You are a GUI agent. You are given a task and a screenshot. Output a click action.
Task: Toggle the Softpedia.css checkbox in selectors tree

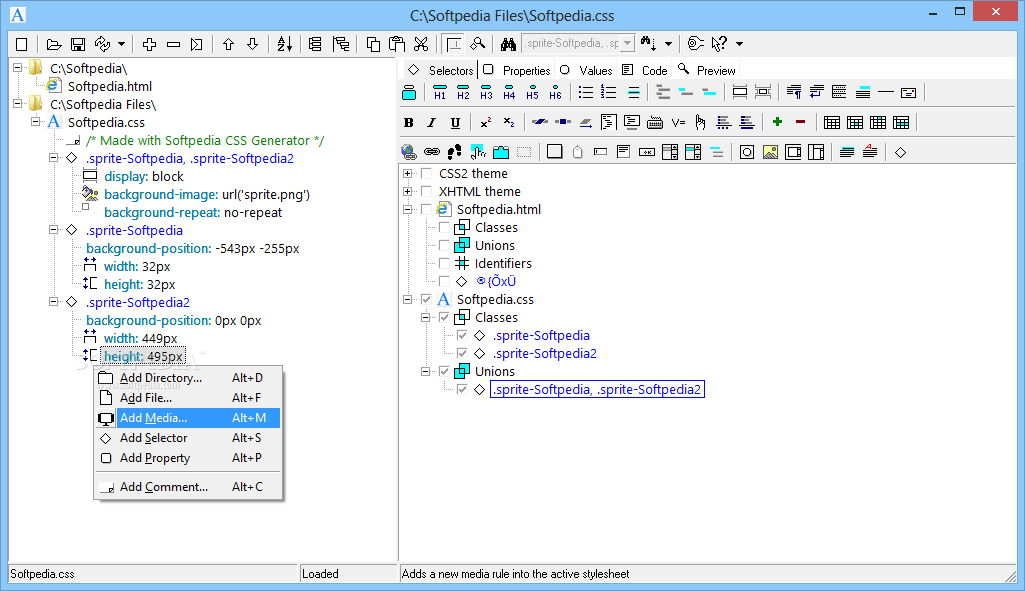426,299
